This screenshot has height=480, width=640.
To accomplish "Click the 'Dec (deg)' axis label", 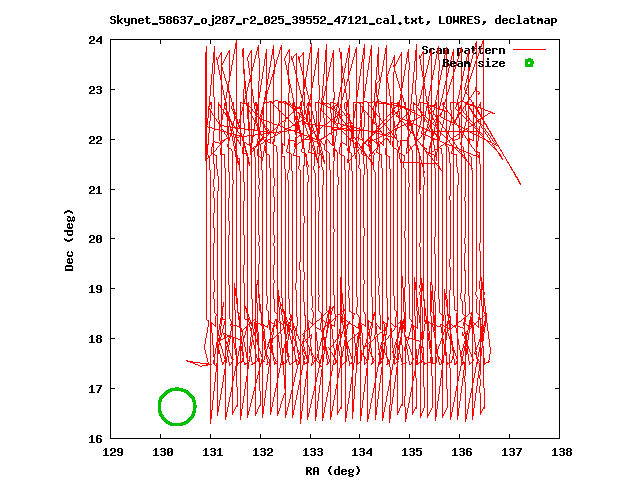I will pos(69,240).
